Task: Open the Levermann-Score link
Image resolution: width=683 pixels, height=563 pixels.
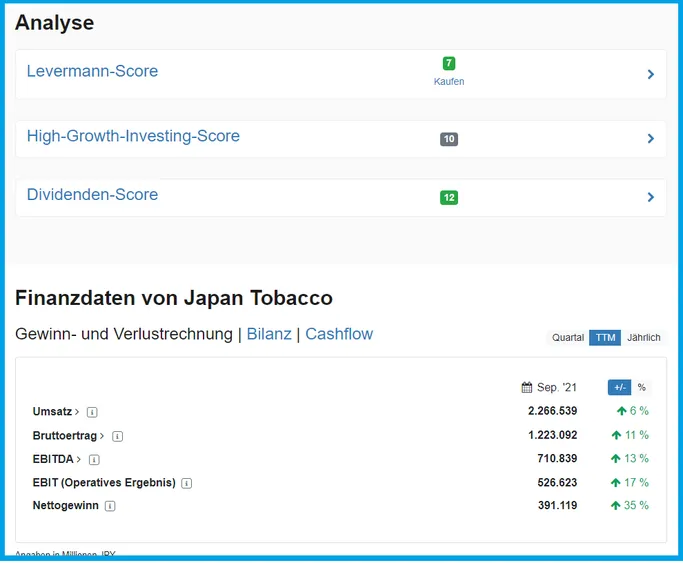Action: pyautogui.click(x=92, y=71)
